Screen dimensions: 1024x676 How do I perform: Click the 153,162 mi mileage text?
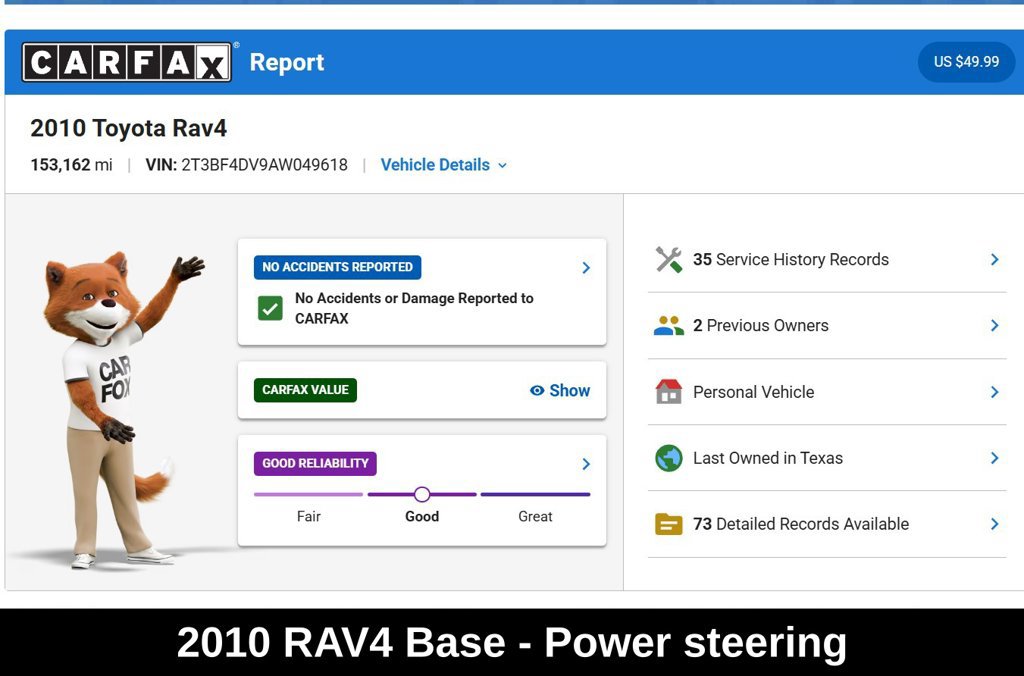(71, 165)
